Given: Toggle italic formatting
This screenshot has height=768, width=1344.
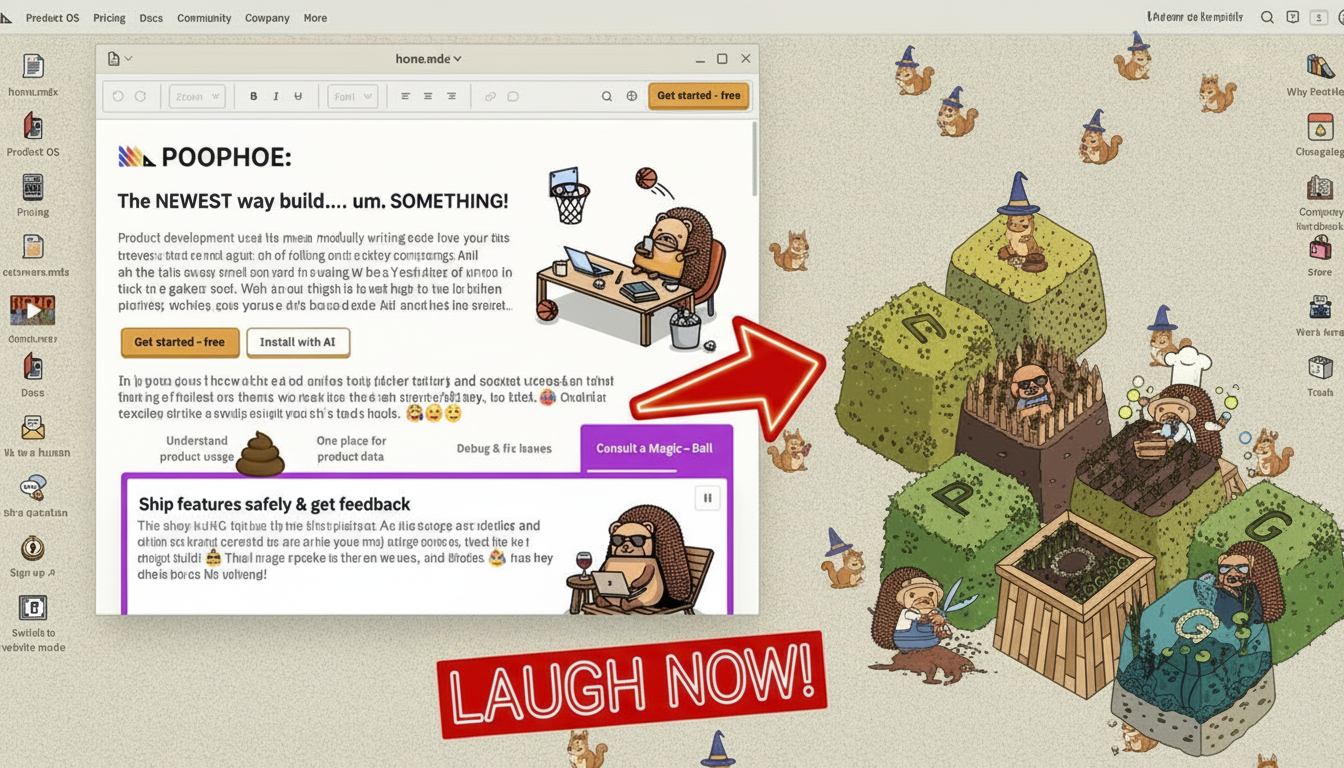Looking at the screenshot, I should coord(276,96).
